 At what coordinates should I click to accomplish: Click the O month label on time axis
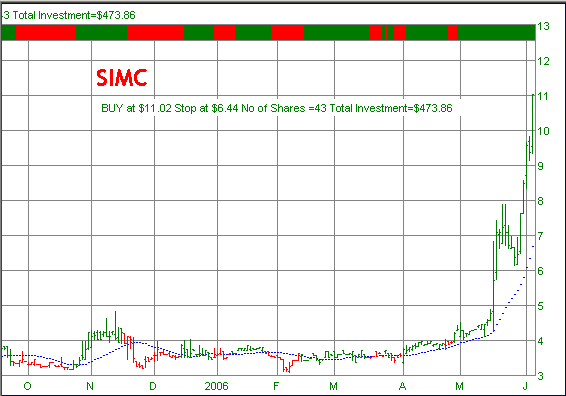tap(27, 386)
